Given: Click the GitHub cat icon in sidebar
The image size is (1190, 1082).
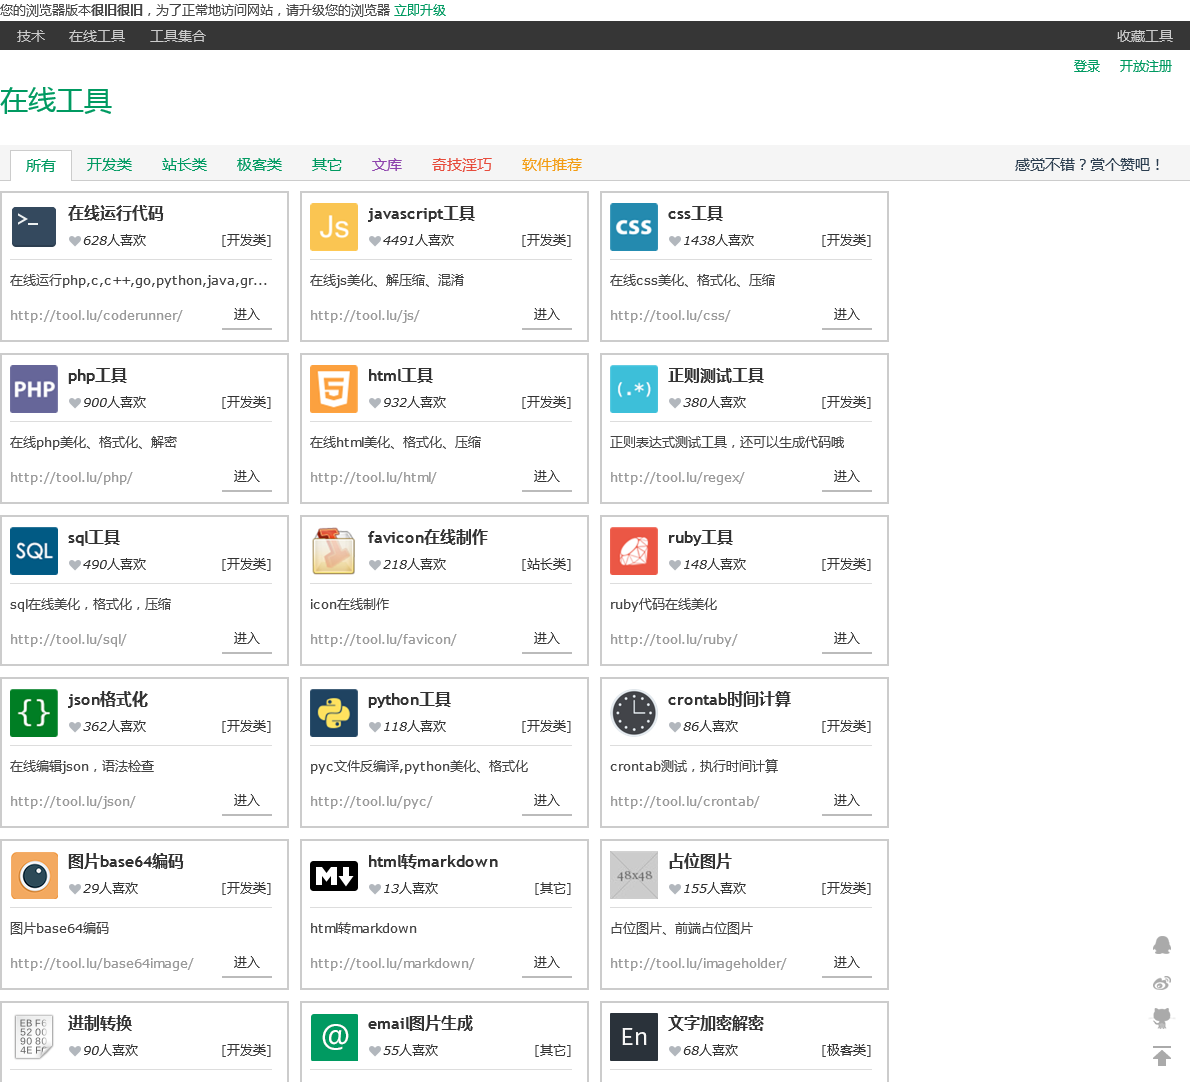Looking at the screenshot, I should click(1162, 1018).
